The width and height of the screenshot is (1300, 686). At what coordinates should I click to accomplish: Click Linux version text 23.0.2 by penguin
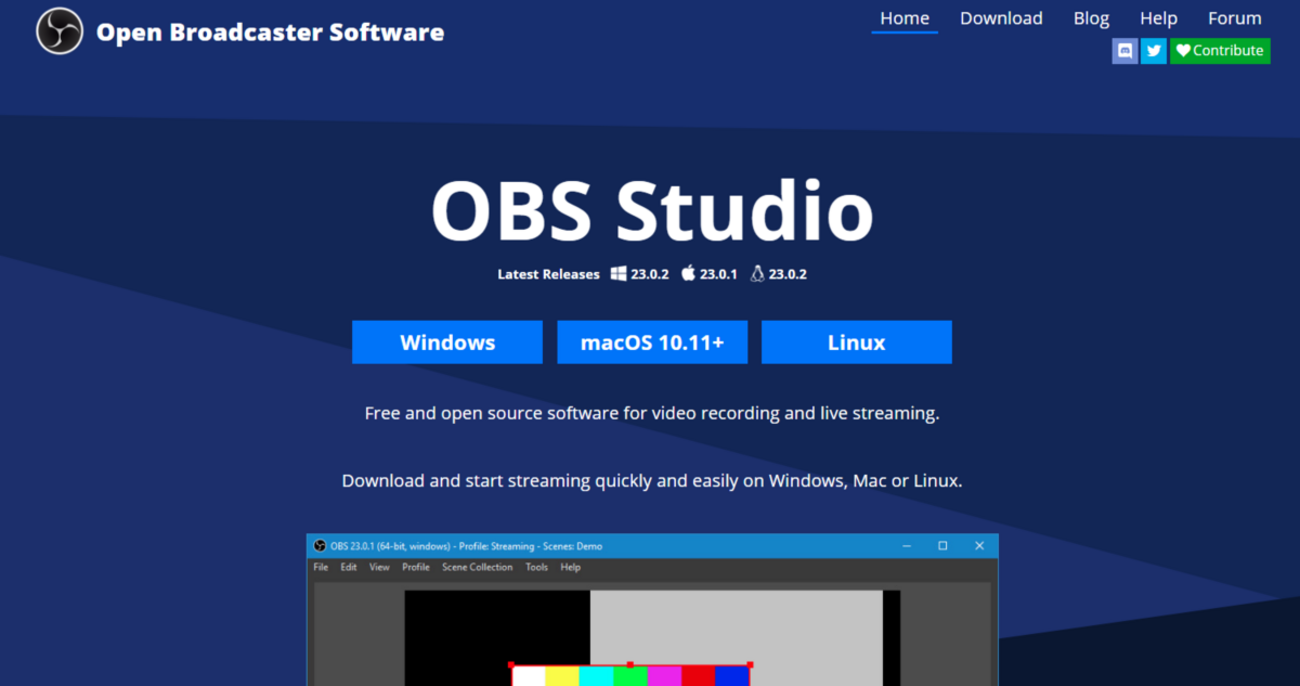click(x=787, y=274)
